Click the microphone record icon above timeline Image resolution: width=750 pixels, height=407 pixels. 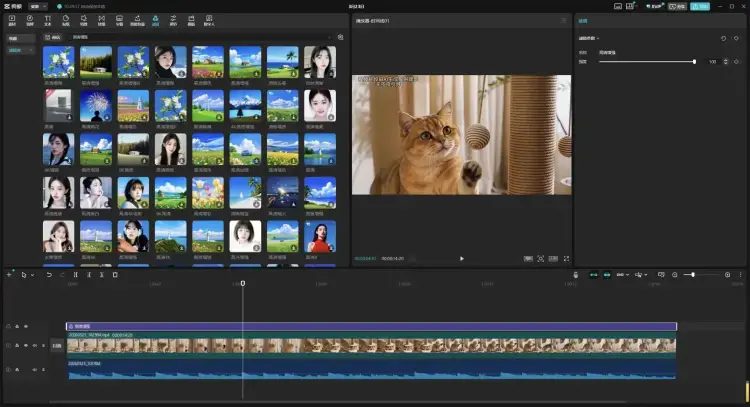pyautogui.click(x=576, y=274)
